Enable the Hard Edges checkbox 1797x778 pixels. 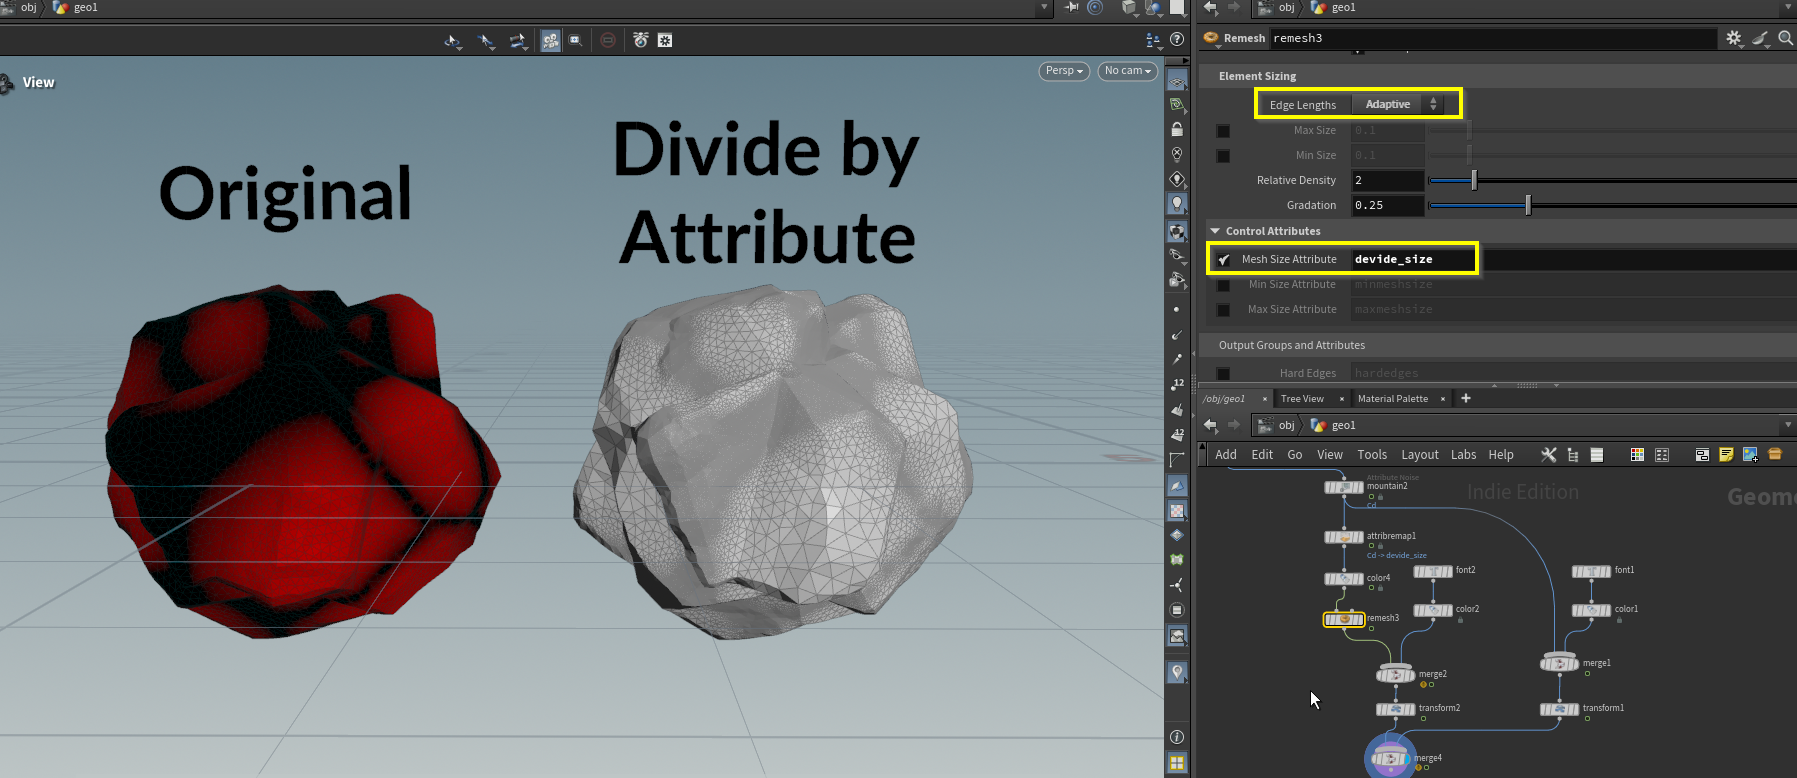pos(1223,374)
